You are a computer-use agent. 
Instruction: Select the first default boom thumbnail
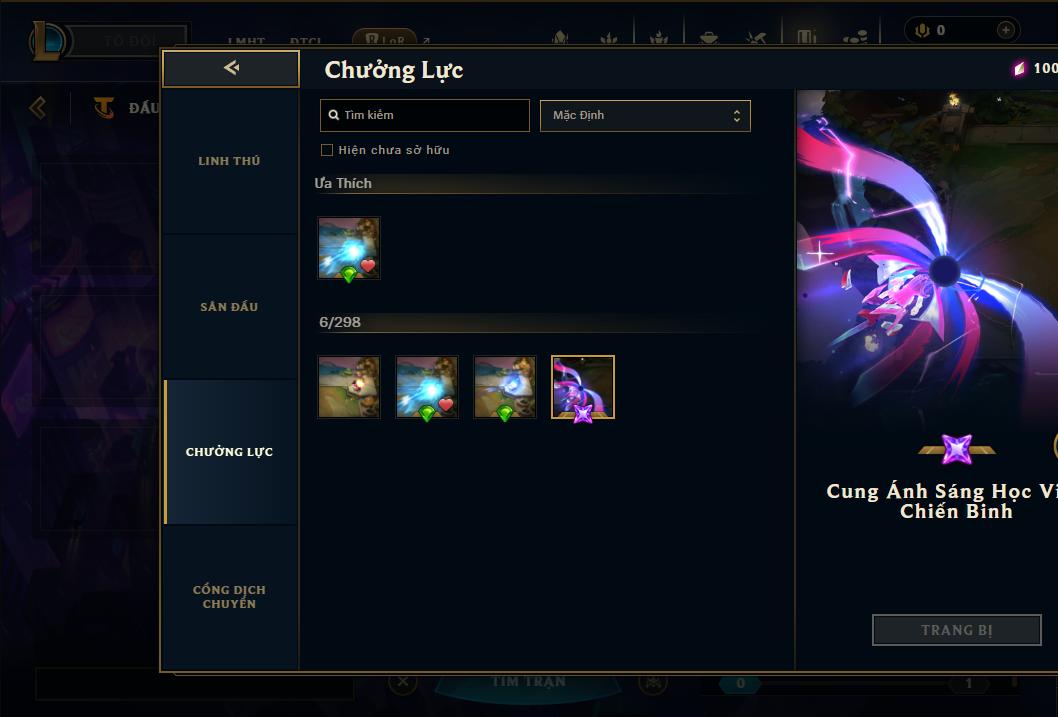[349, 387]
